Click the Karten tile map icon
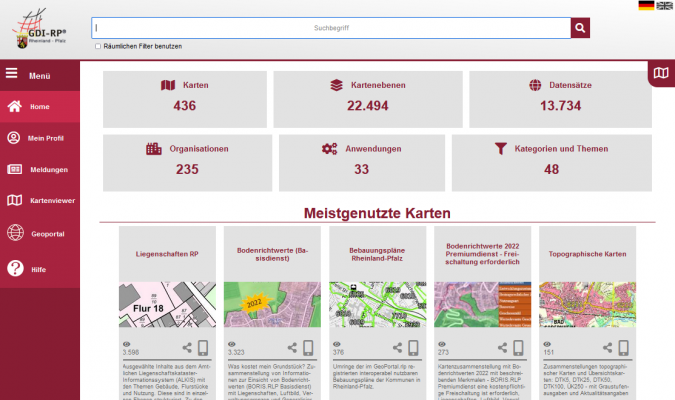 pos(168,85)
